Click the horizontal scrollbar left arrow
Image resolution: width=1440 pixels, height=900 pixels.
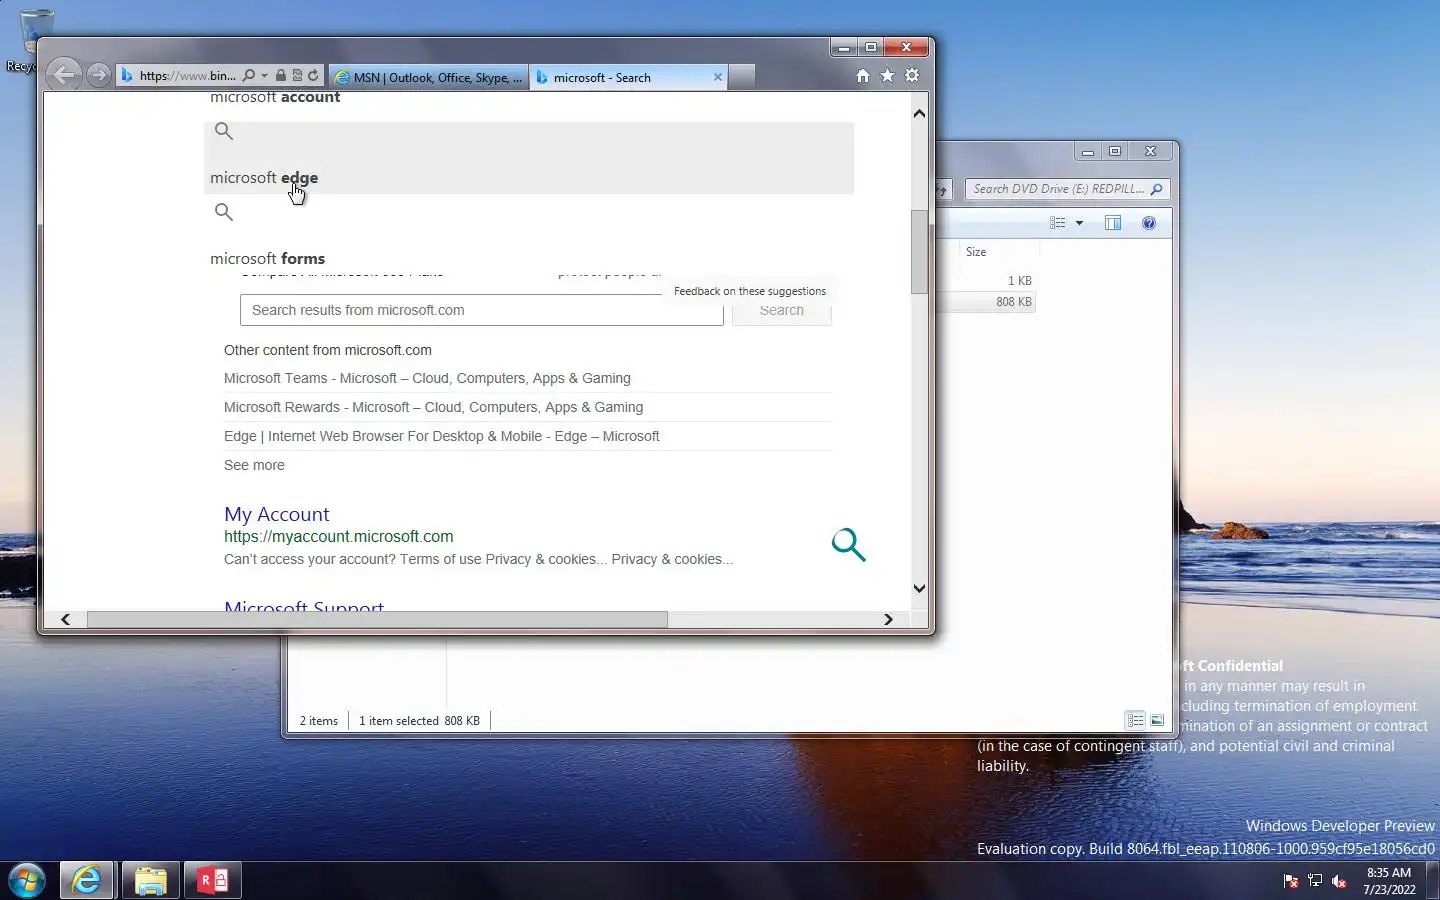point(65,620)
